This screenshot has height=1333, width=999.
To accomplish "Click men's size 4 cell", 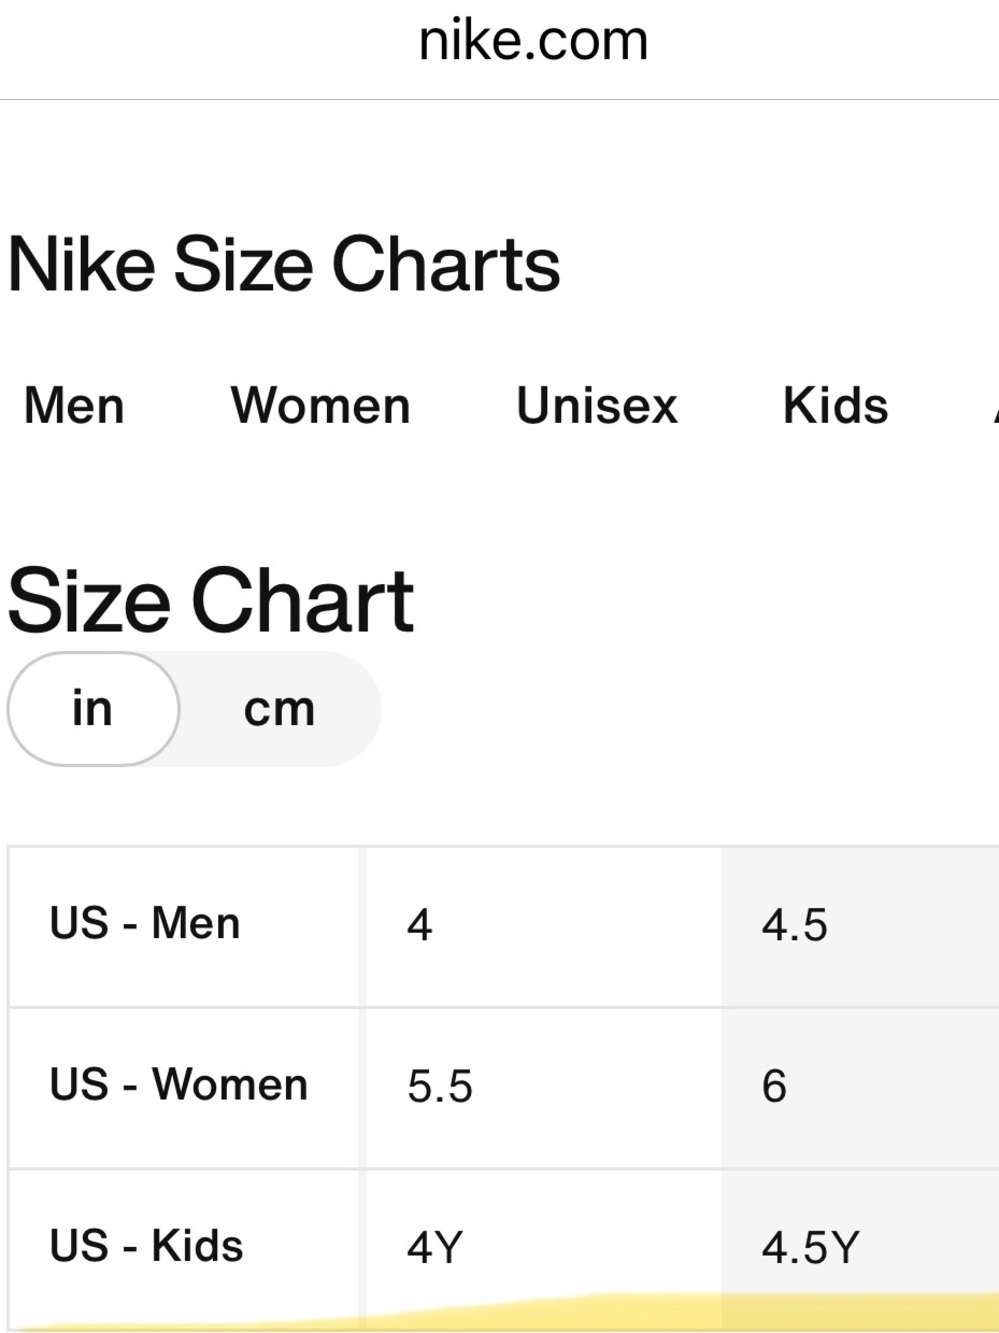I will coord(543,926).
